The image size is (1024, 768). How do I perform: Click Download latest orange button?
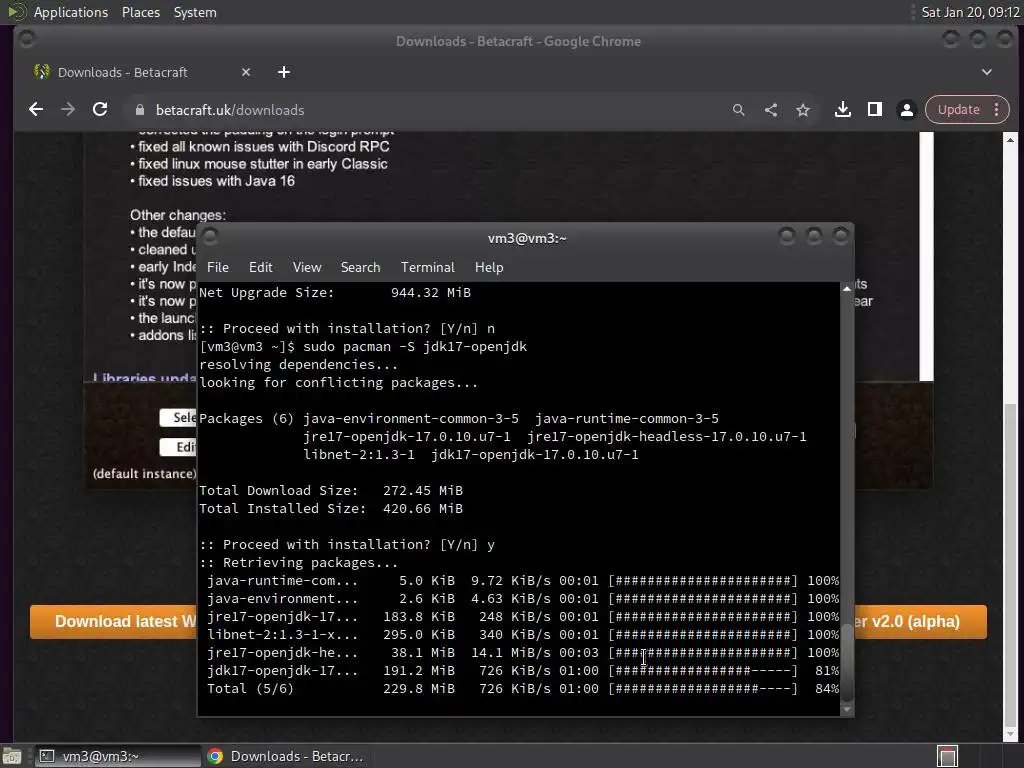pyautogui.click(x=113, y=621)
